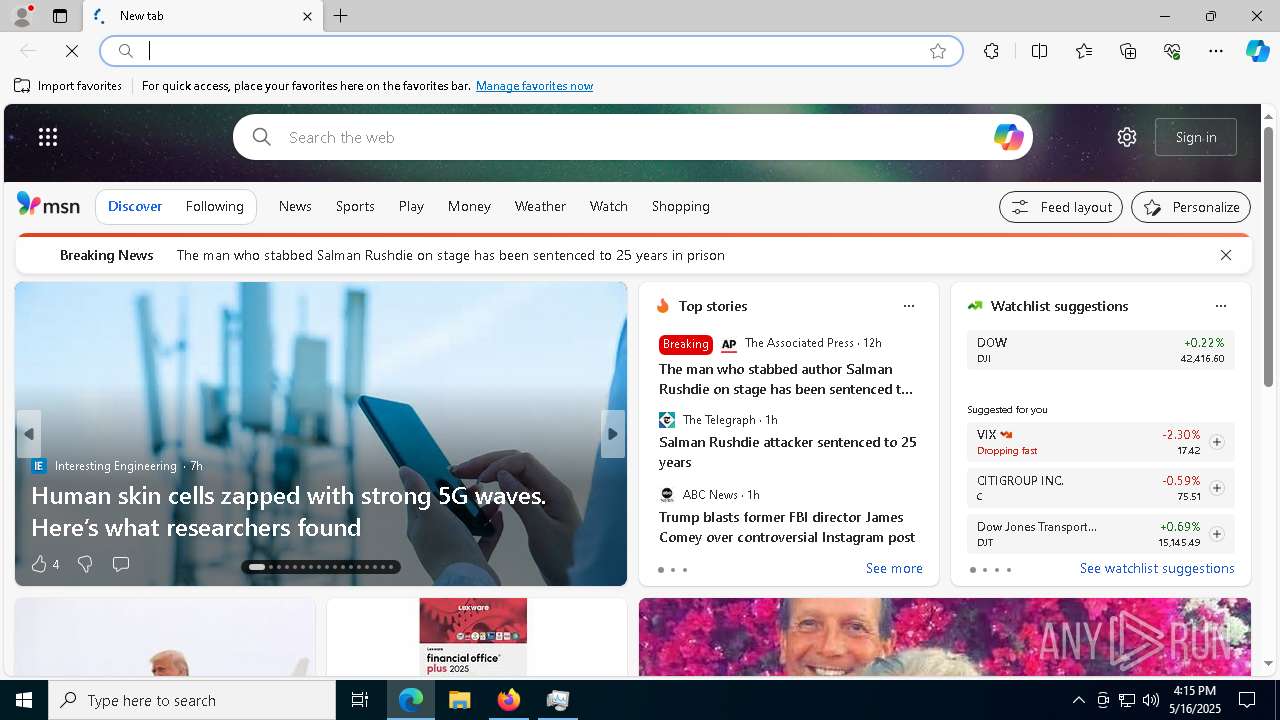Add Citigroup Inc. to watchlist
Image resolution: width=1280 pixels, height=720 pixels.
pos(1217,488)
